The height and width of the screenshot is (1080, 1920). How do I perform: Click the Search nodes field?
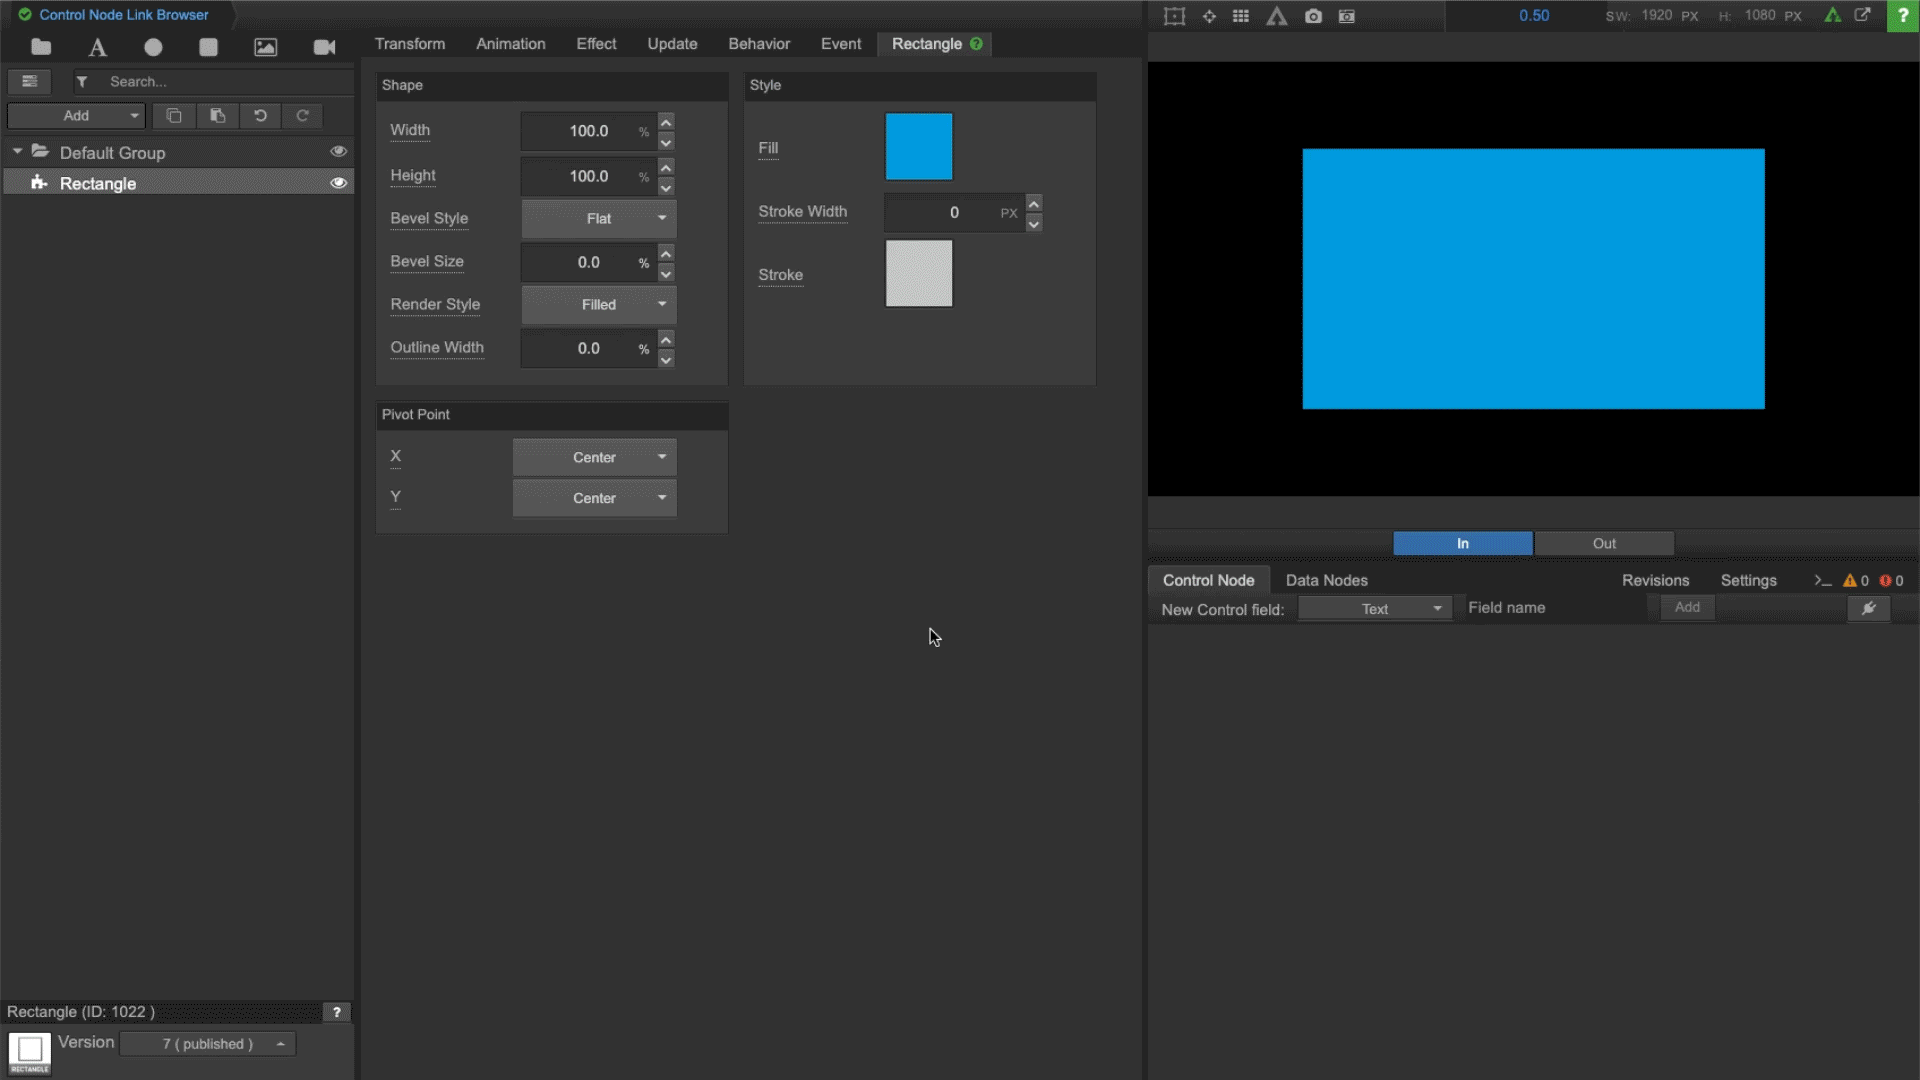click(228, 82)
